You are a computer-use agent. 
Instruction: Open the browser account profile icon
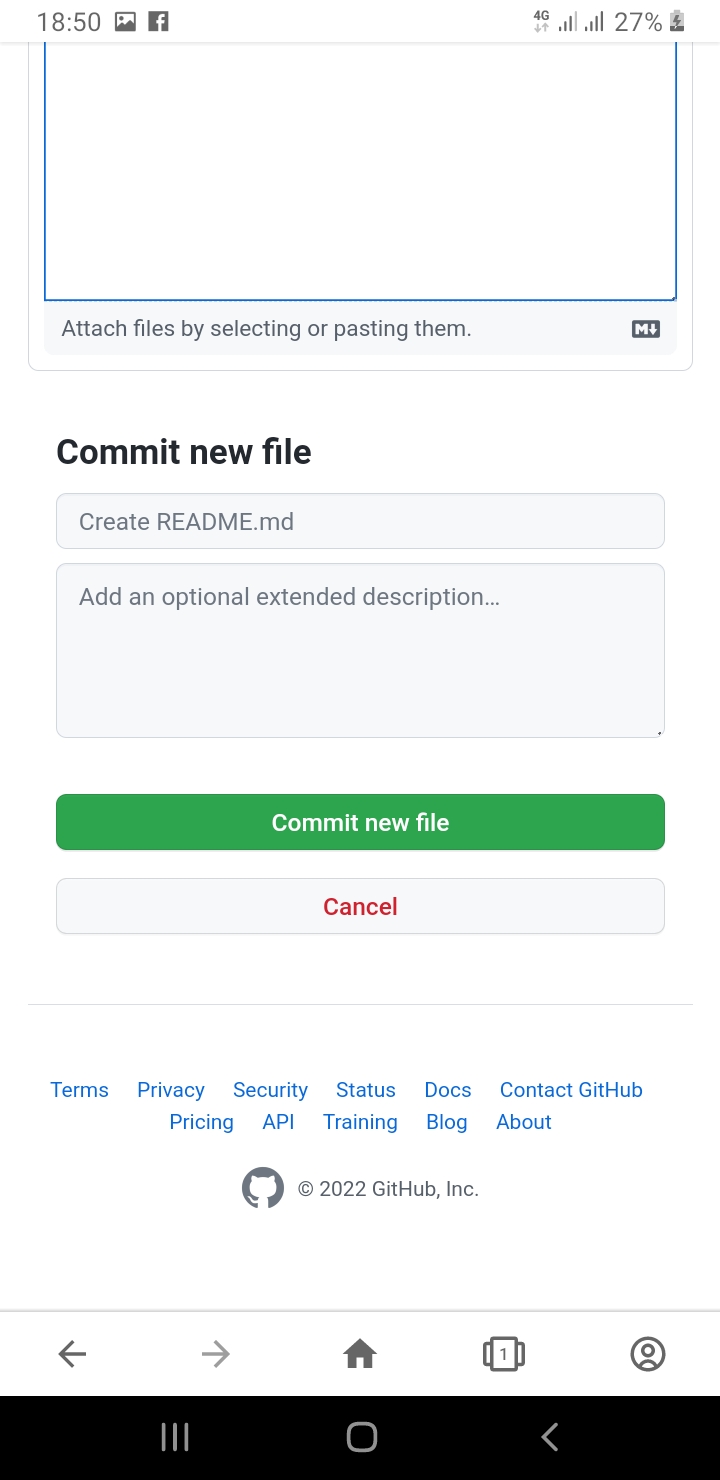coord(648,1354)
